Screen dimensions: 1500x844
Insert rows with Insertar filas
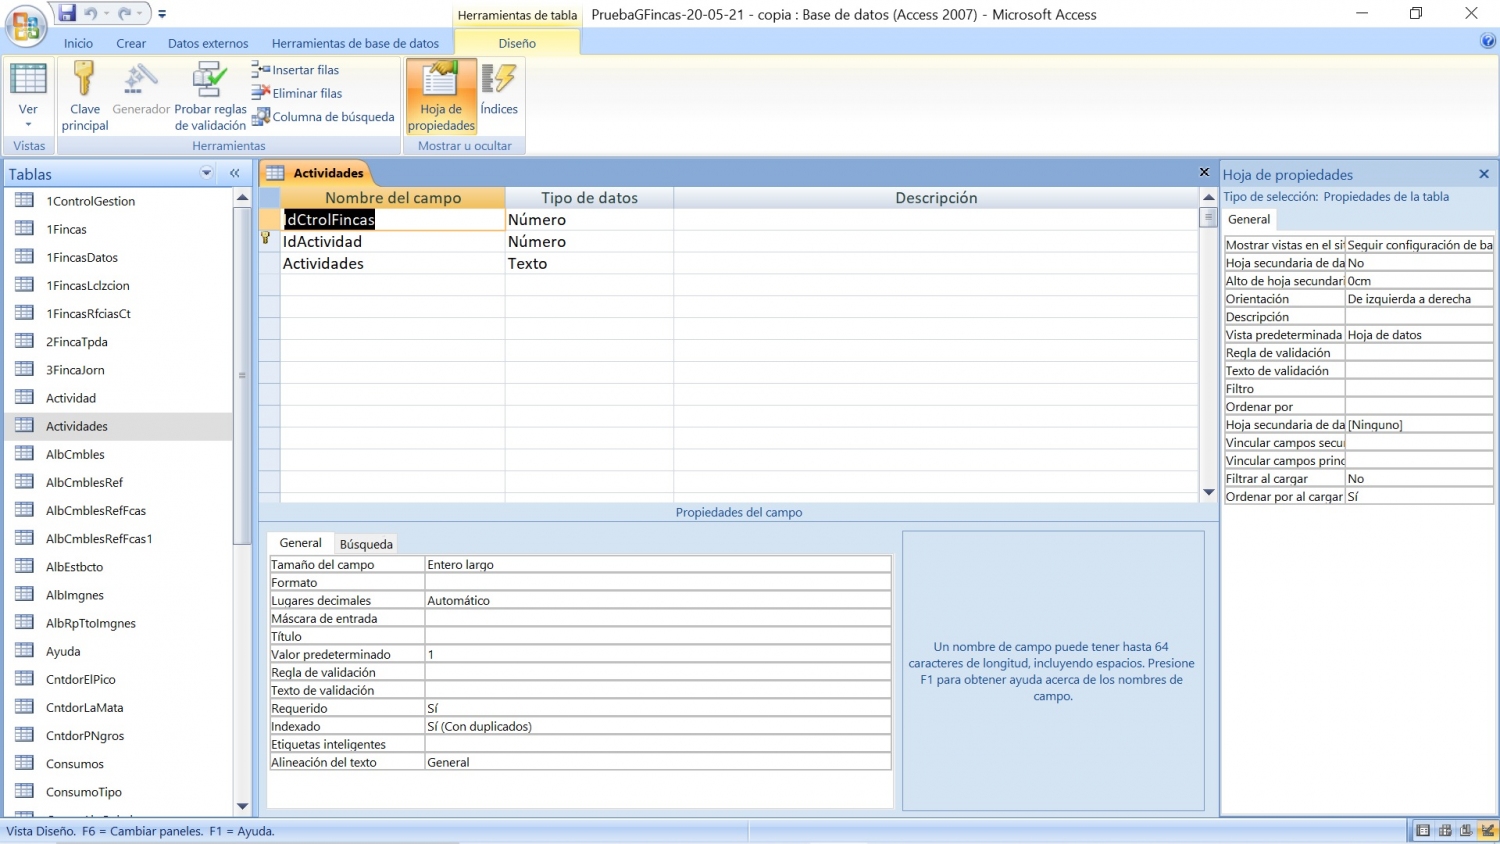296,70
